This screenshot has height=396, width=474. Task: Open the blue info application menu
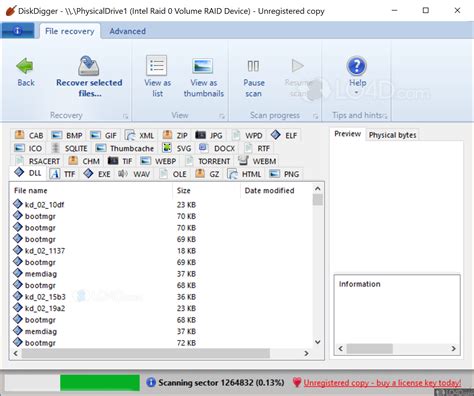pos(18,31)
